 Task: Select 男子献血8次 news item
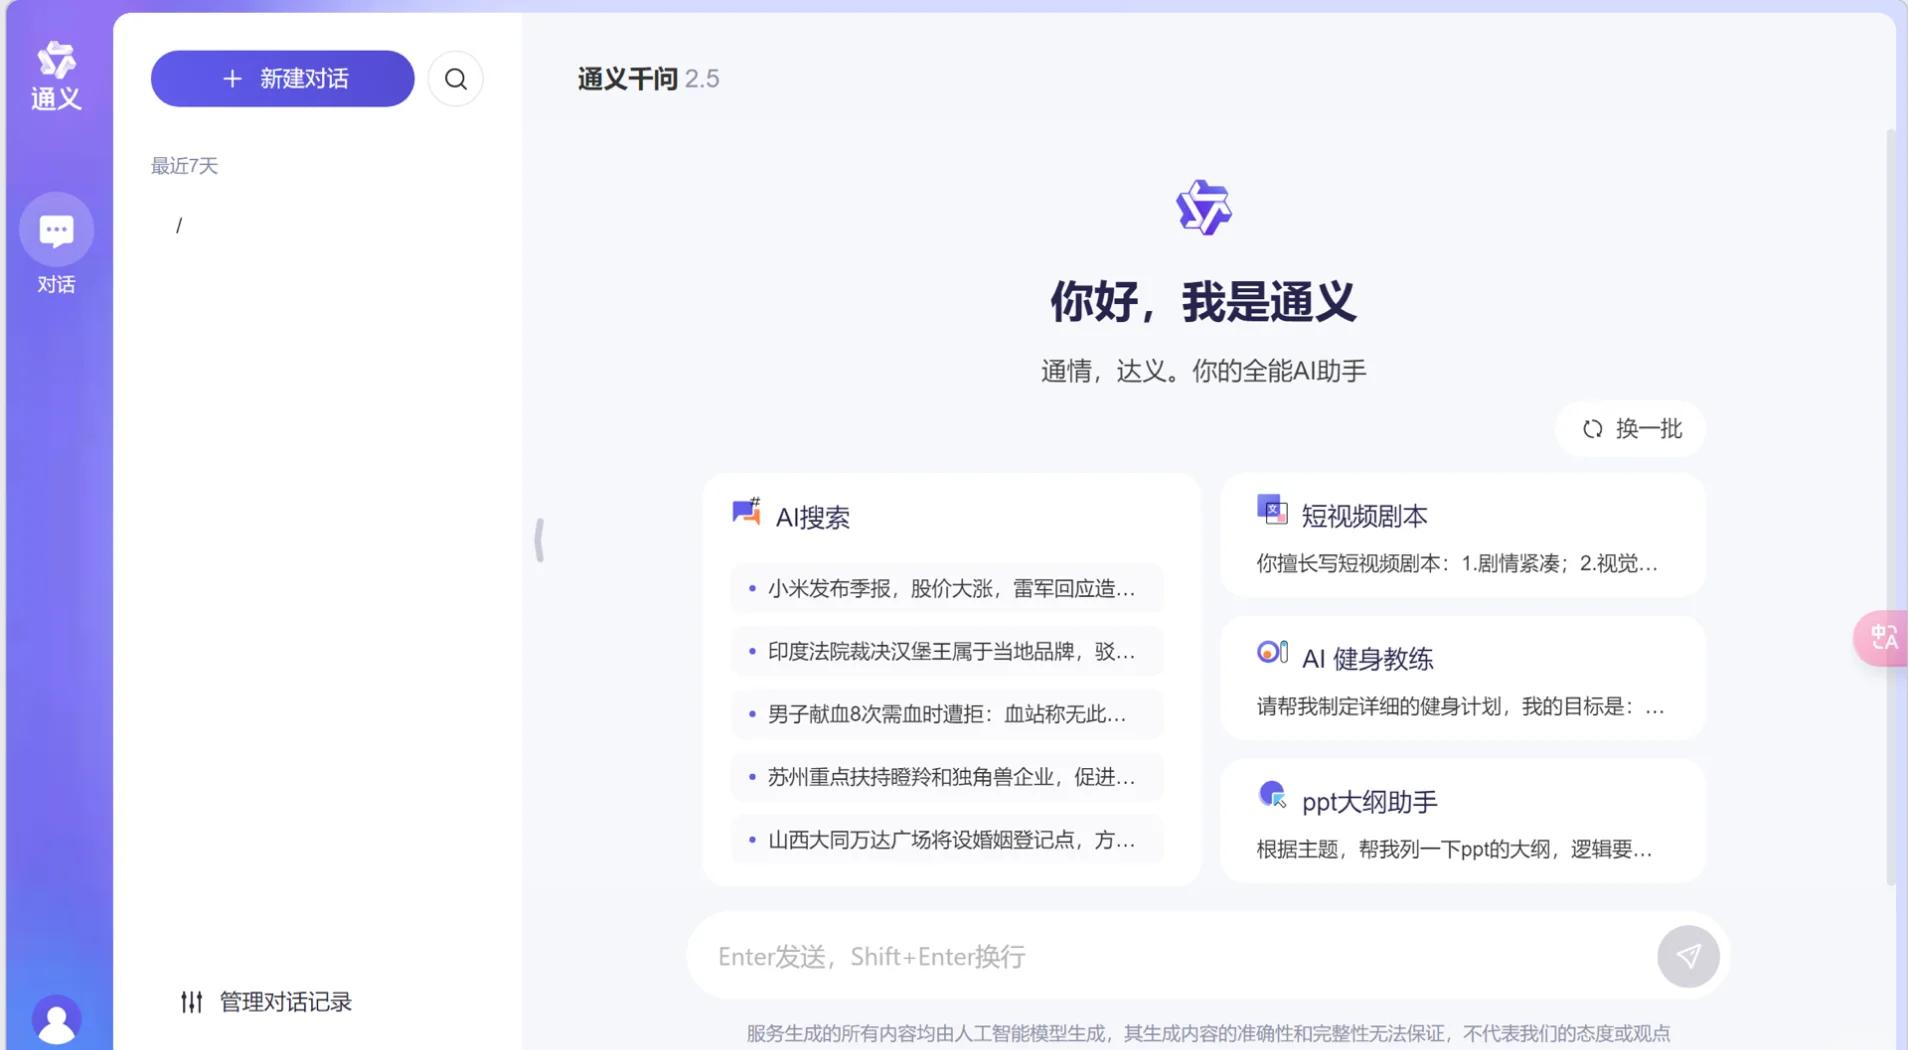[x=947, y=714]
